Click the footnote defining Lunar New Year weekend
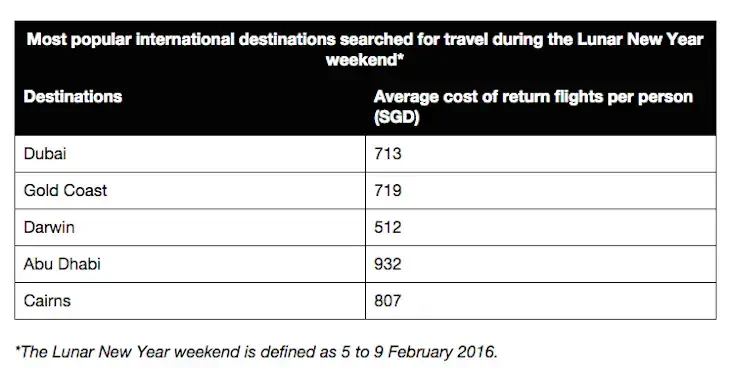The width and height of the screenshot is (732, 376). (x=256, y=351)
